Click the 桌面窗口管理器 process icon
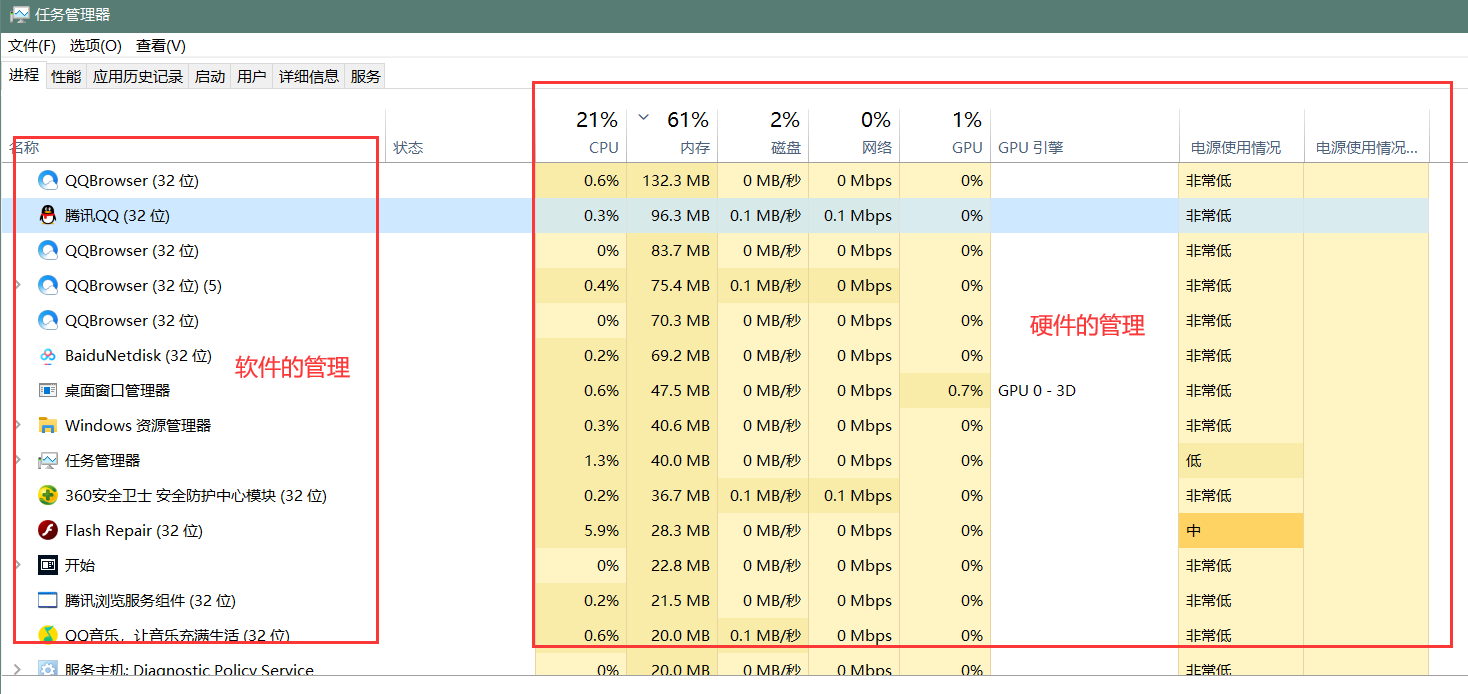The height and width of the screenshot is (694, 1468). (48, 391)
